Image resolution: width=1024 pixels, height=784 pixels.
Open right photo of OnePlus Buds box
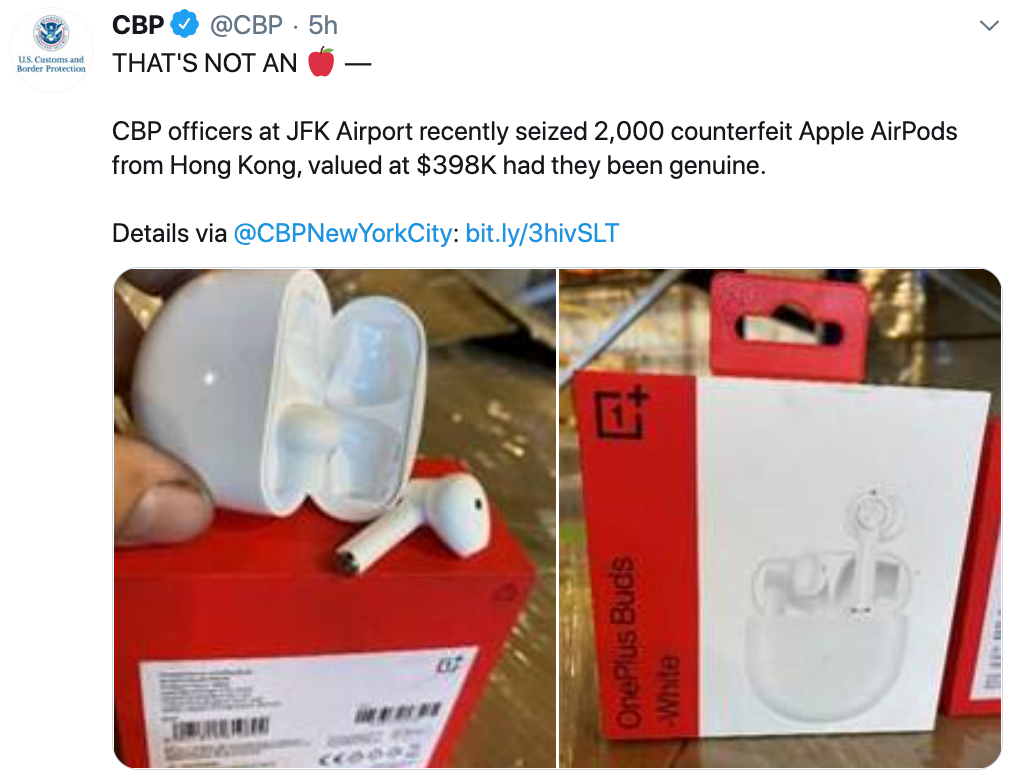tap(780, 518)
